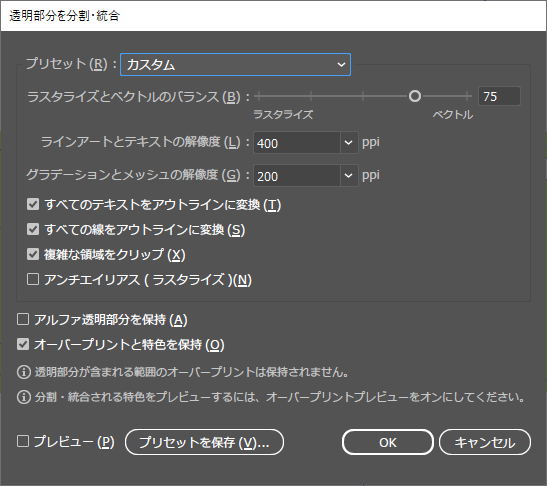Click the line art resolution field showing 400
Image resolution: width=547 pixels, height=486 pixels.
[x=297, y=143]
